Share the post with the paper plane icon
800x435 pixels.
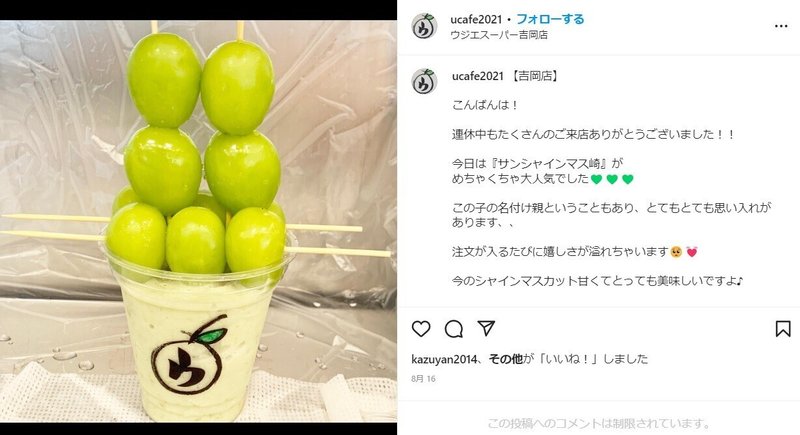point(486,328)
